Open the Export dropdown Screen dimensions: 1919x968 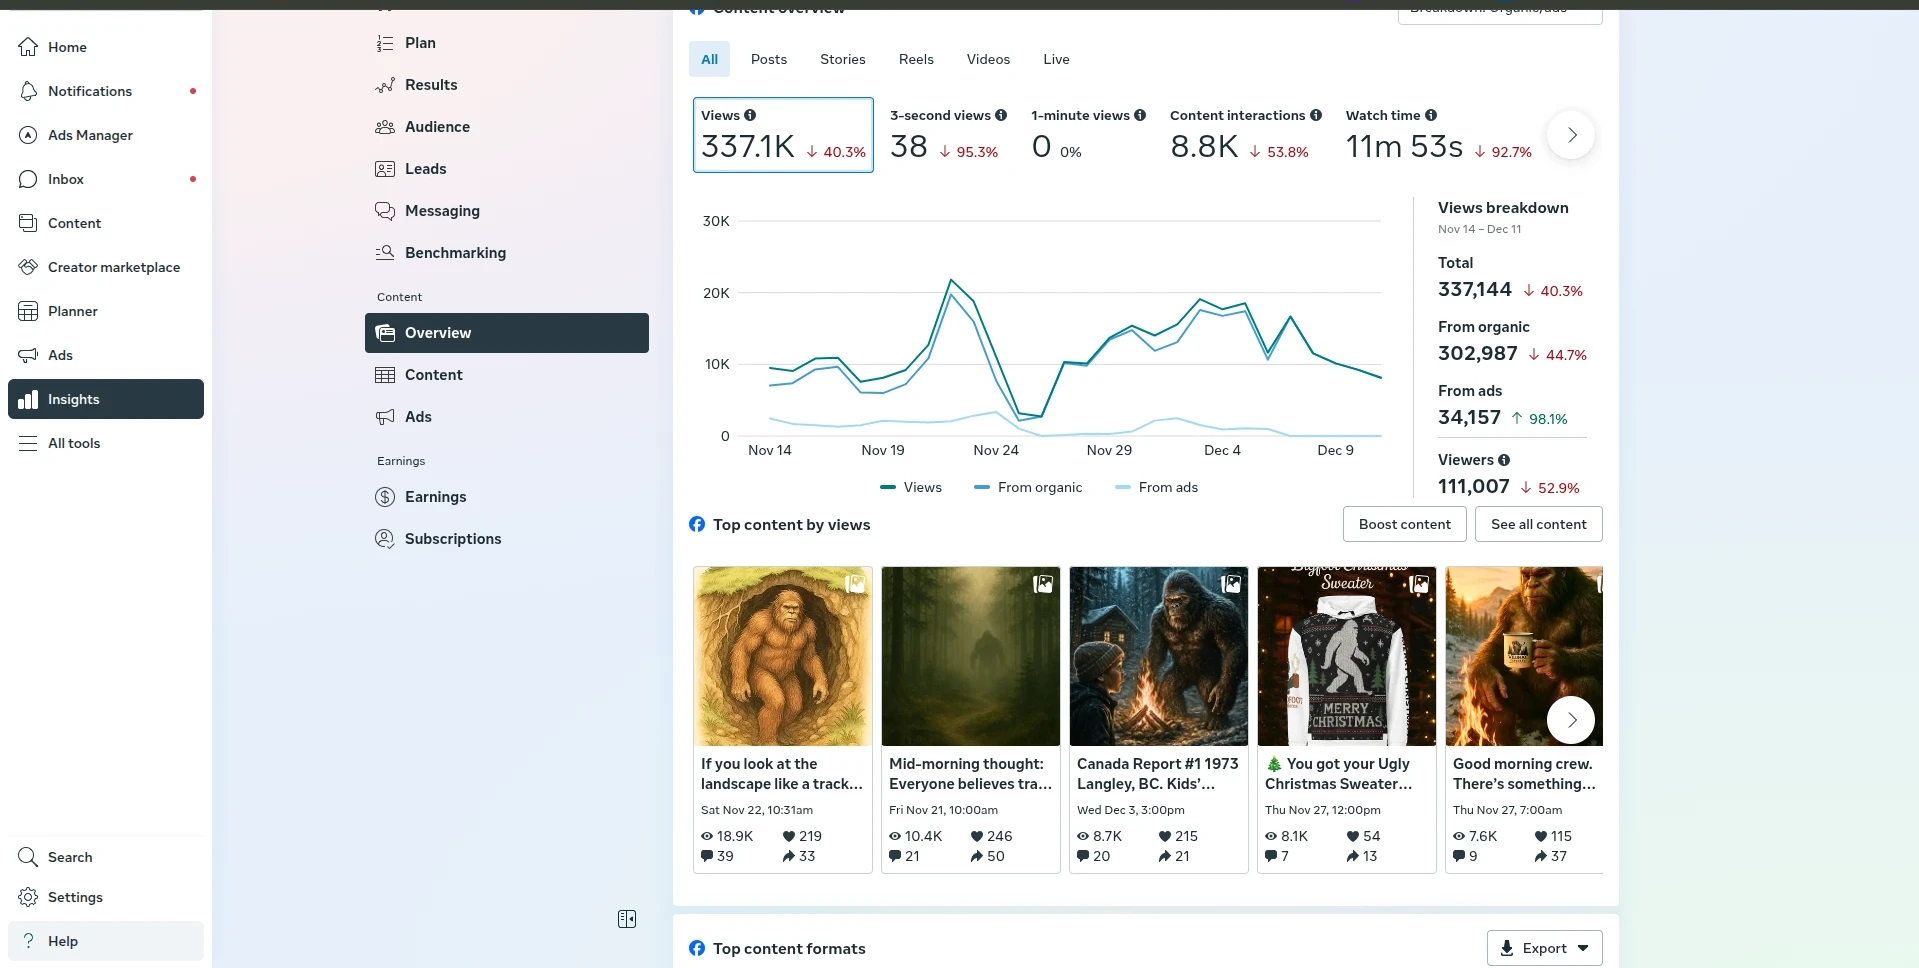point(1544,948)
